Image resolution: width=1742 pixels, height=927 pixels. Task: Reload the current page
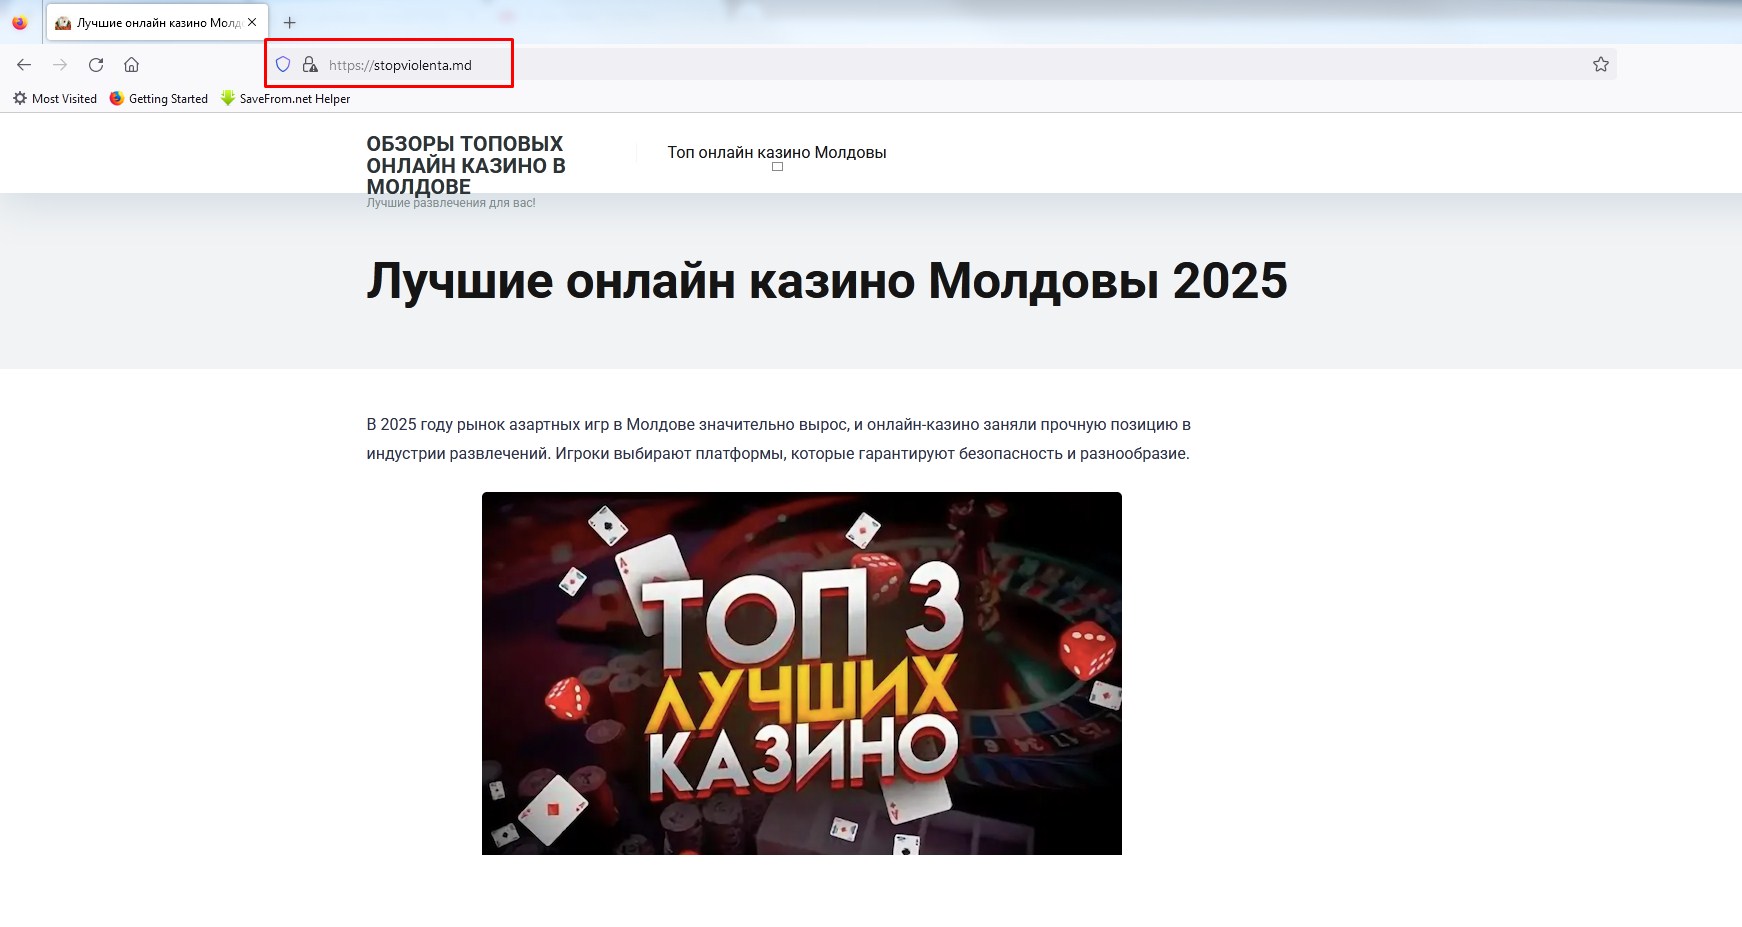click(x=96, y=65)
